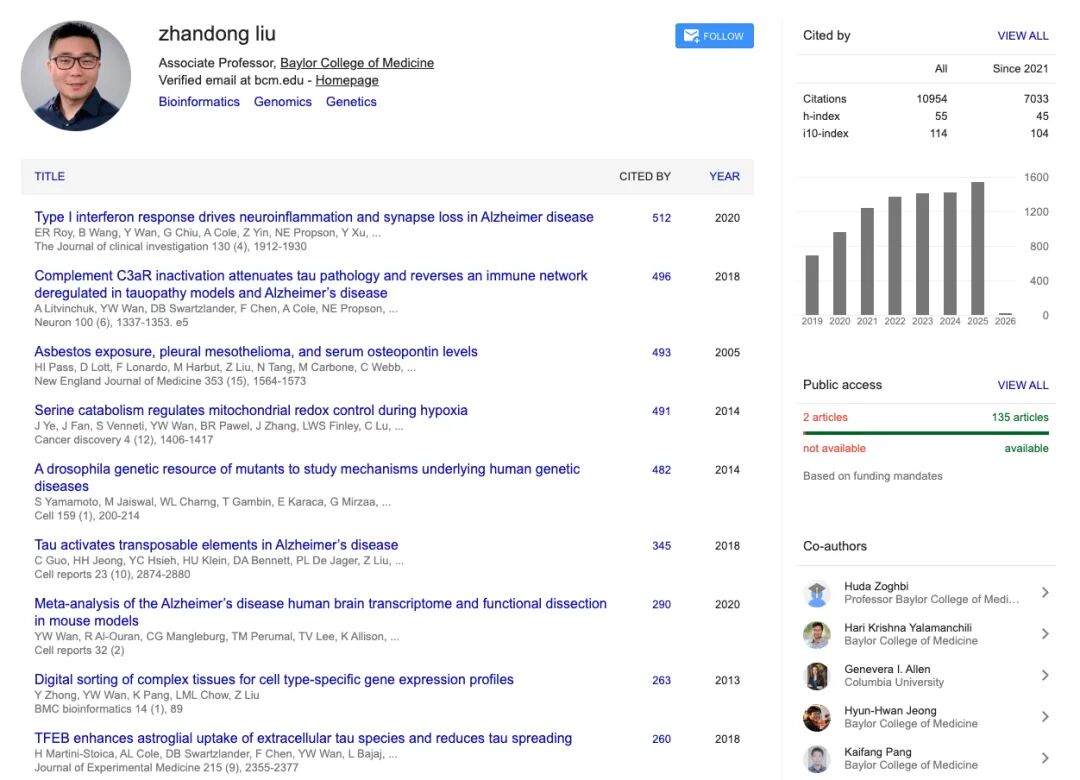Expand Hari Krishna Yalamanchili chevron arrow

tap(1045, 634)
